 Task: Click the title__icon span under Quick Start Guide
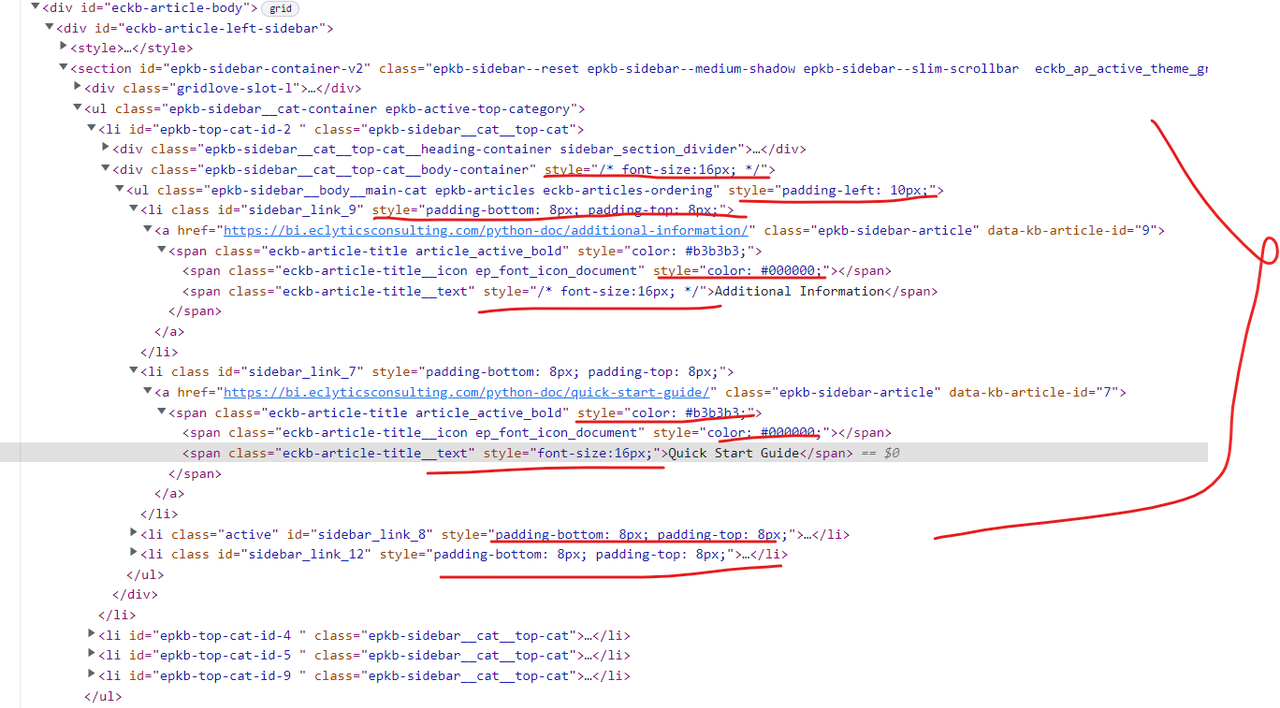[x=536, y=433]
